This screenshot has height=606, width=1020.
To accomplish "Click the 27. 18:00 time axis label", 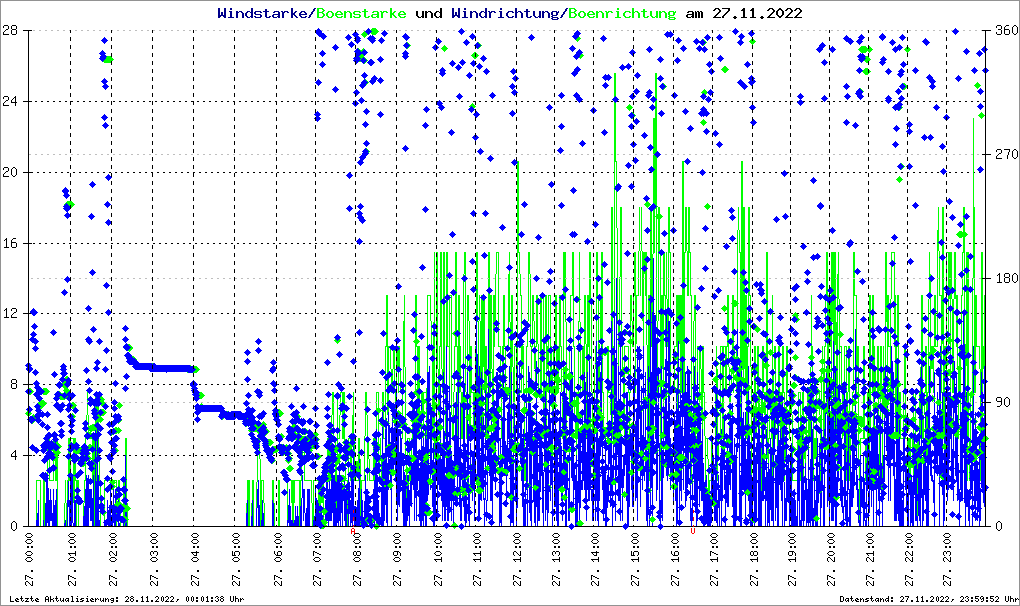I will click(753, 560).
